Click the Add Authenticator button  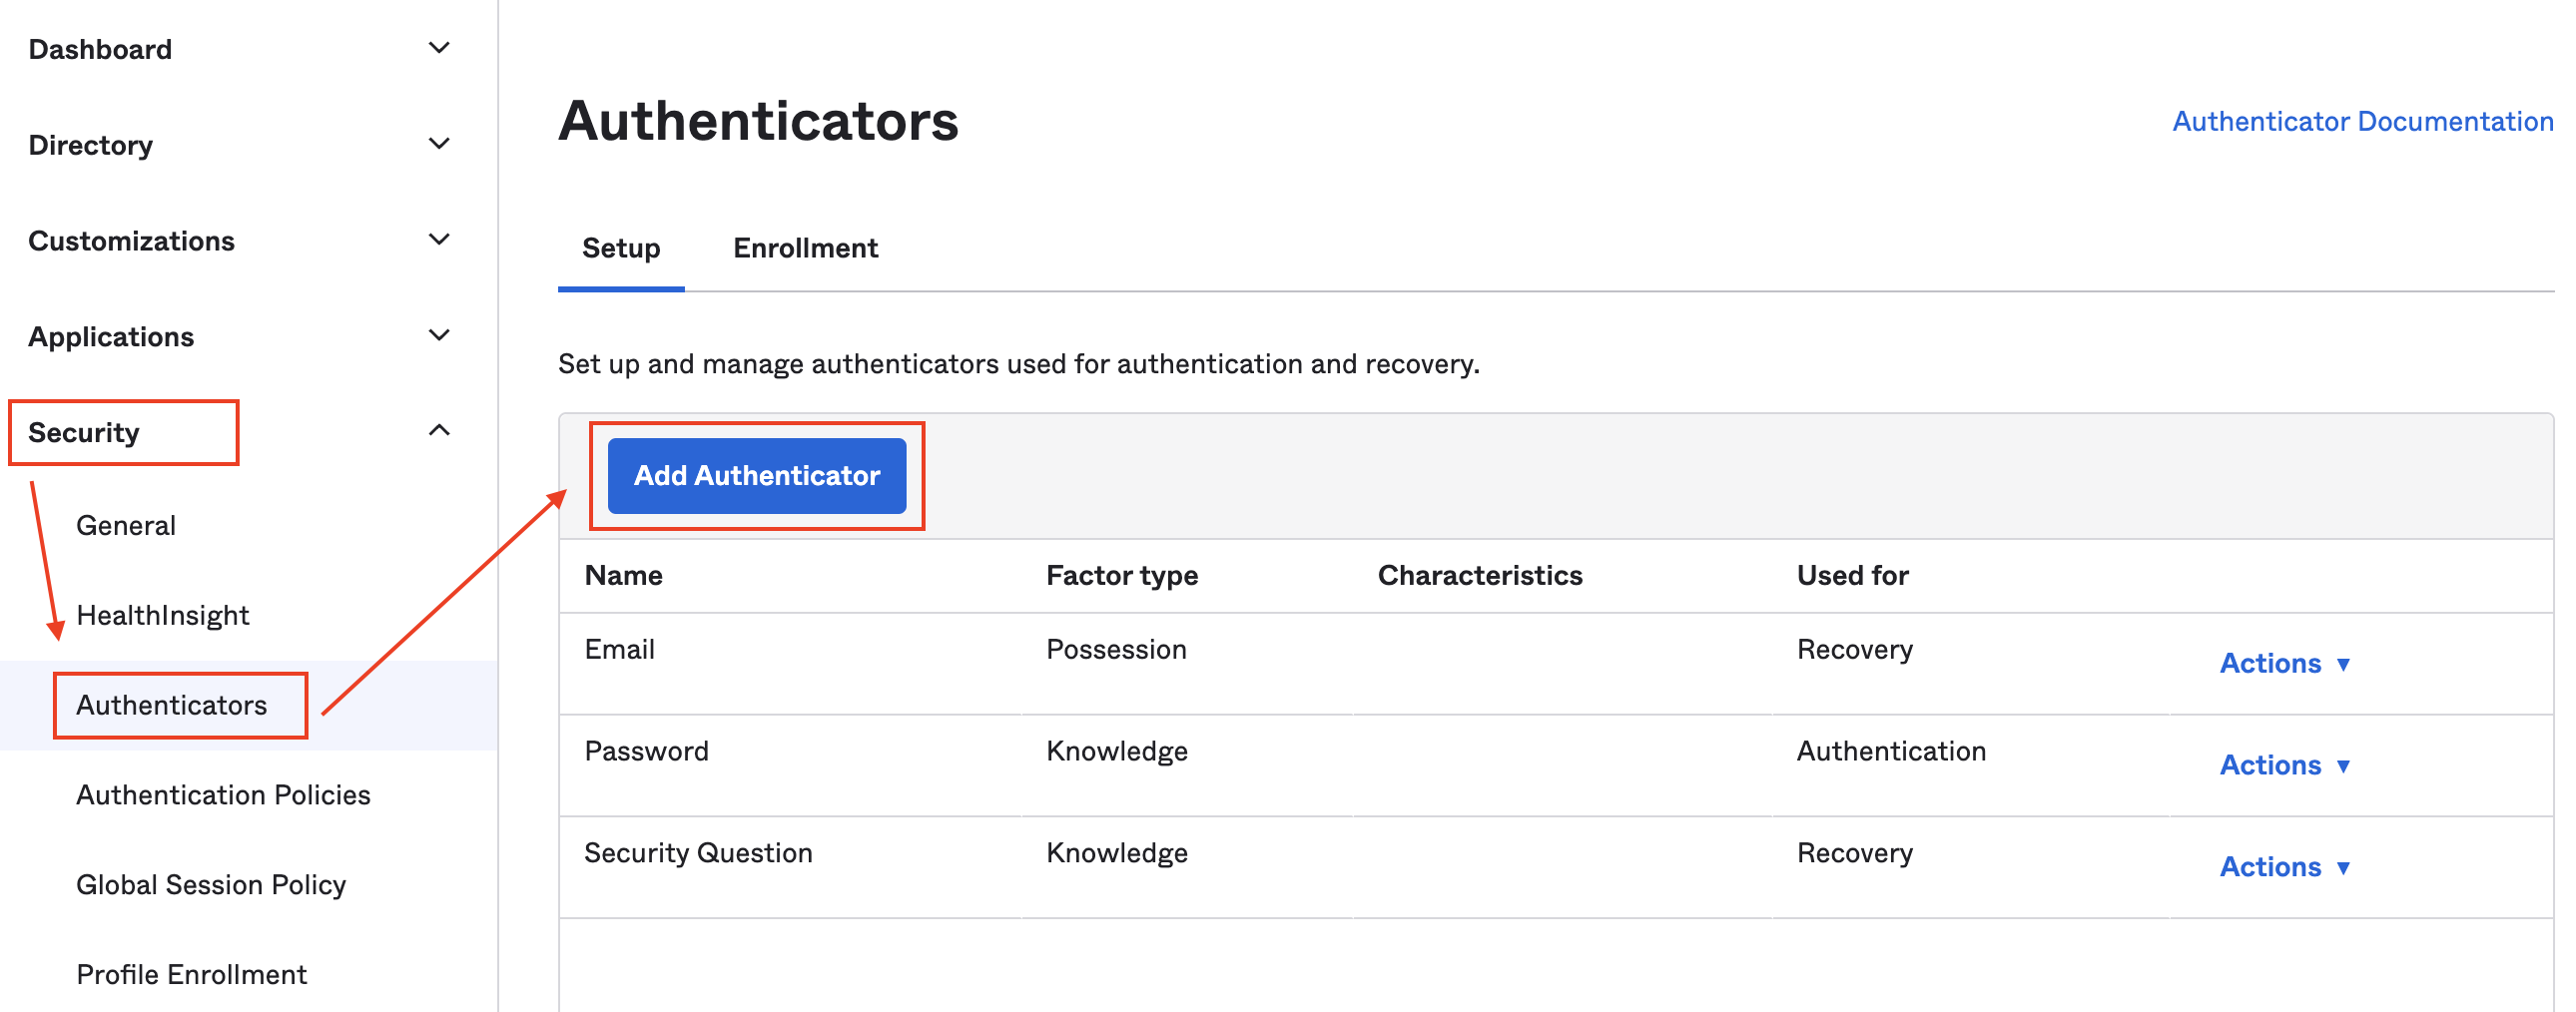click(757, 476)
